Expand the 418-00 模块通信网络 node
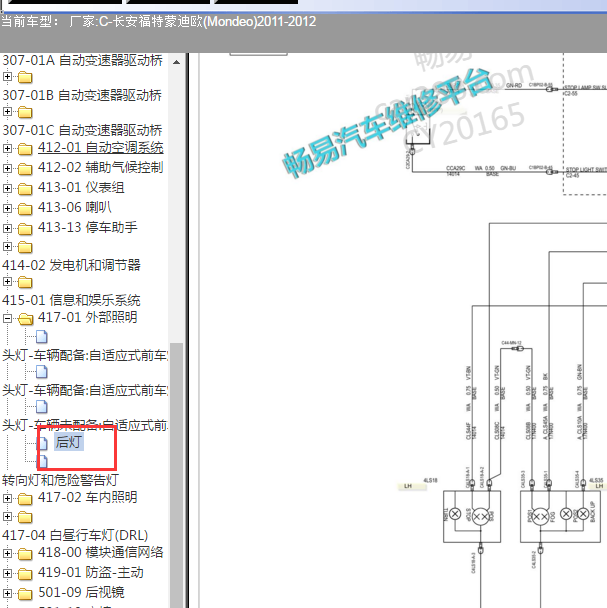 [7, 553]
